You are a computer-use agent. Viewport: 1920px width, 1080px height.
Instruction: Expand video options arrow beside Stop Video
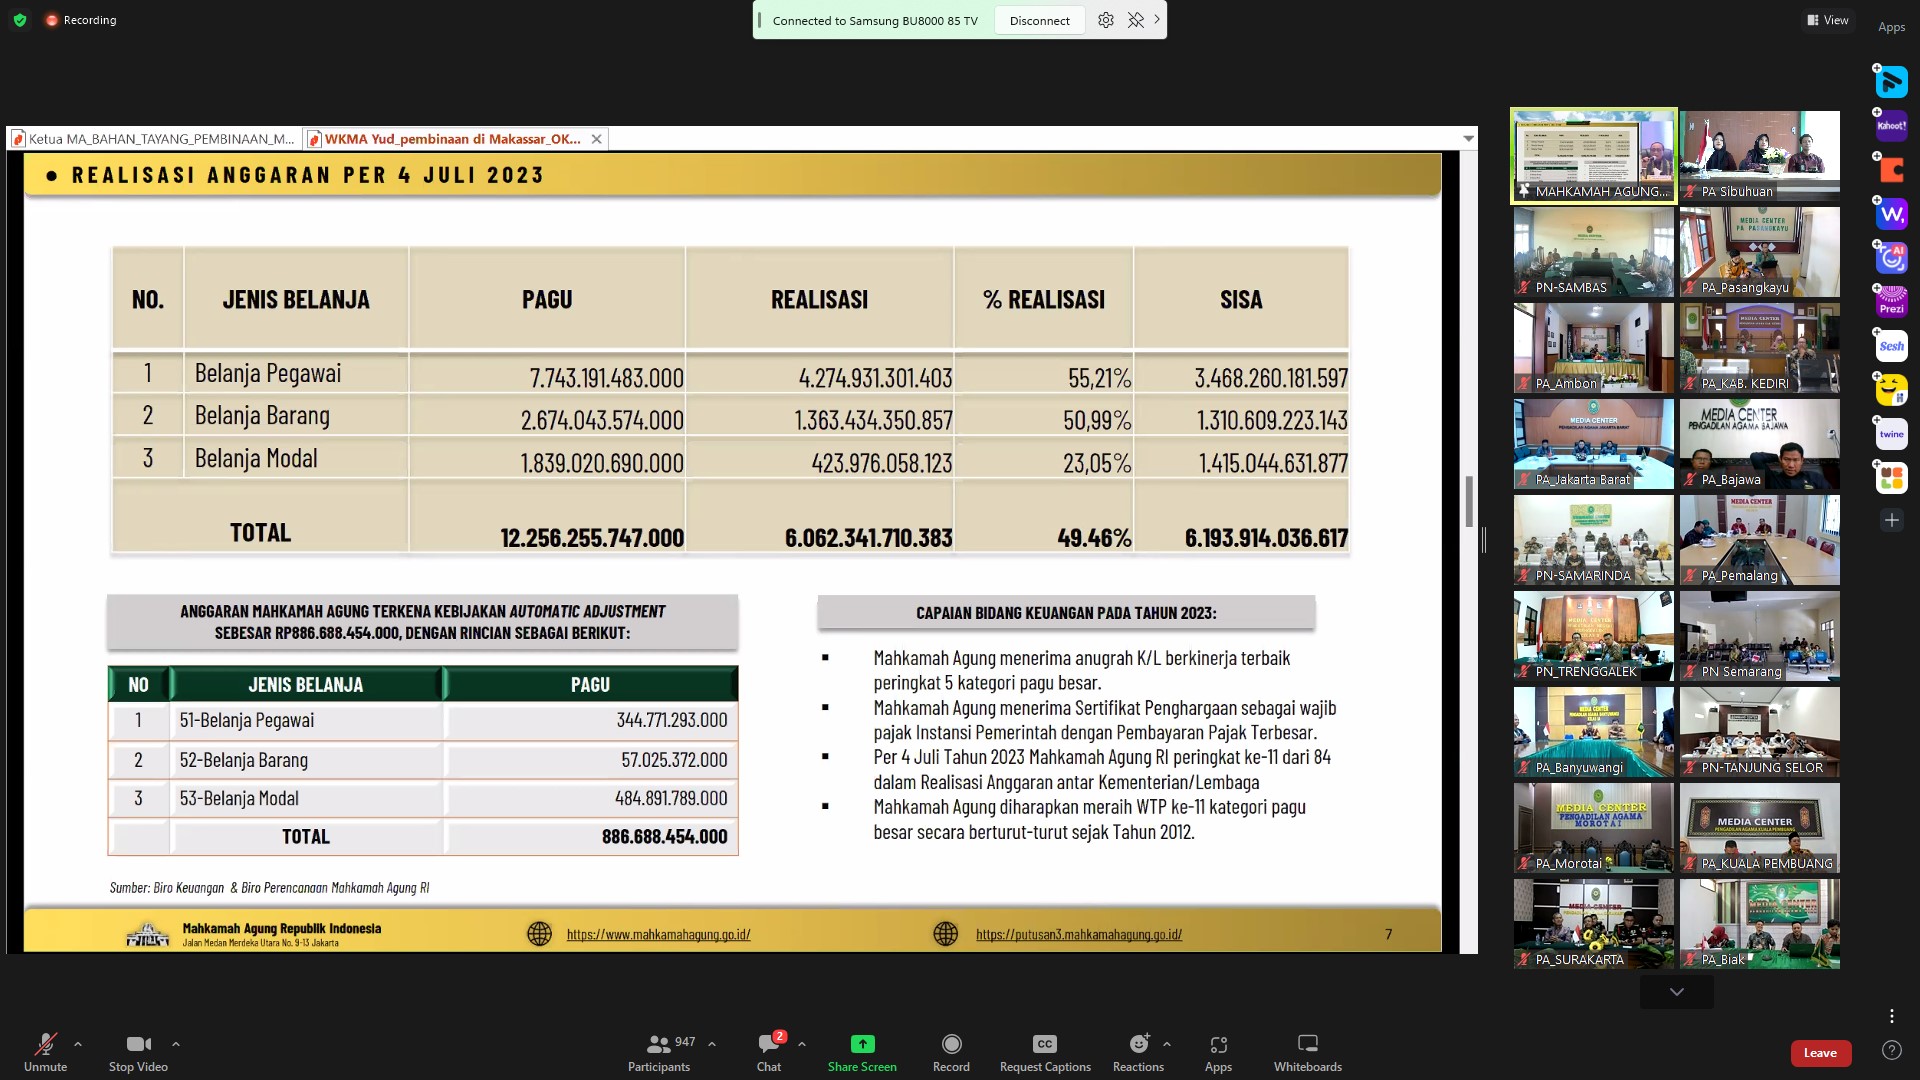pos(176,1044)
